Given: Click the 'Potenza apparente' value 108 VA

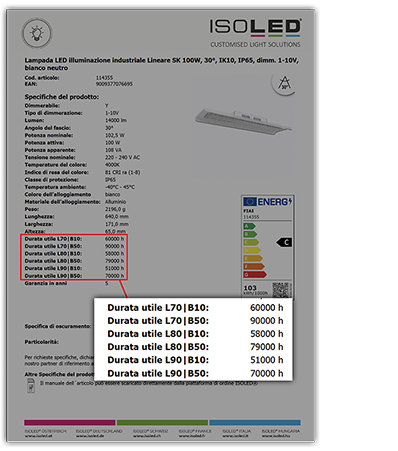Looking at the screenshot, I should coord(113,150).
